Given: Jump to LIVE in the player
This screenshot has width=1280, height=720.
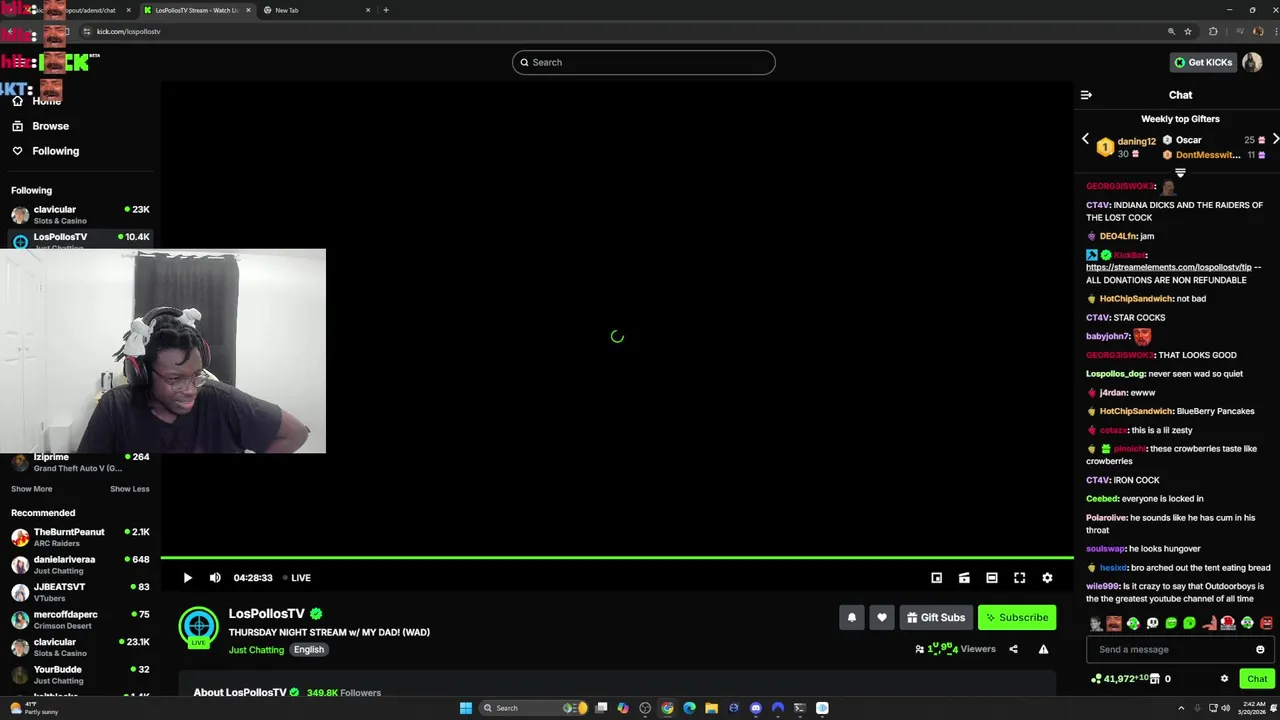Looking at the screenshot, I should 297,578.
